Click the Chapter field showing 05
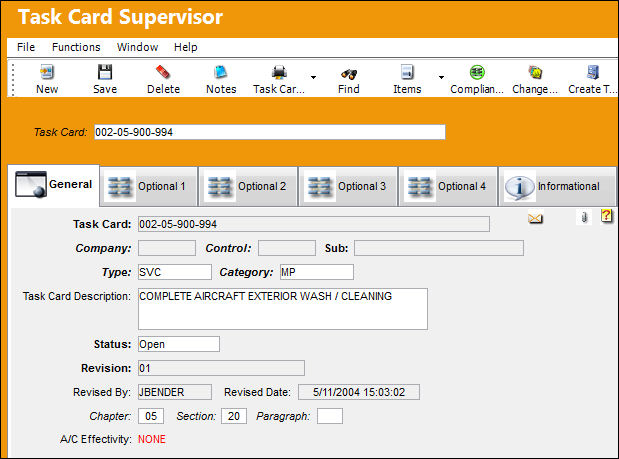Image resolution: width=619 pixels, height=459 pixels. pyautogui.click(x=151, y=416)
